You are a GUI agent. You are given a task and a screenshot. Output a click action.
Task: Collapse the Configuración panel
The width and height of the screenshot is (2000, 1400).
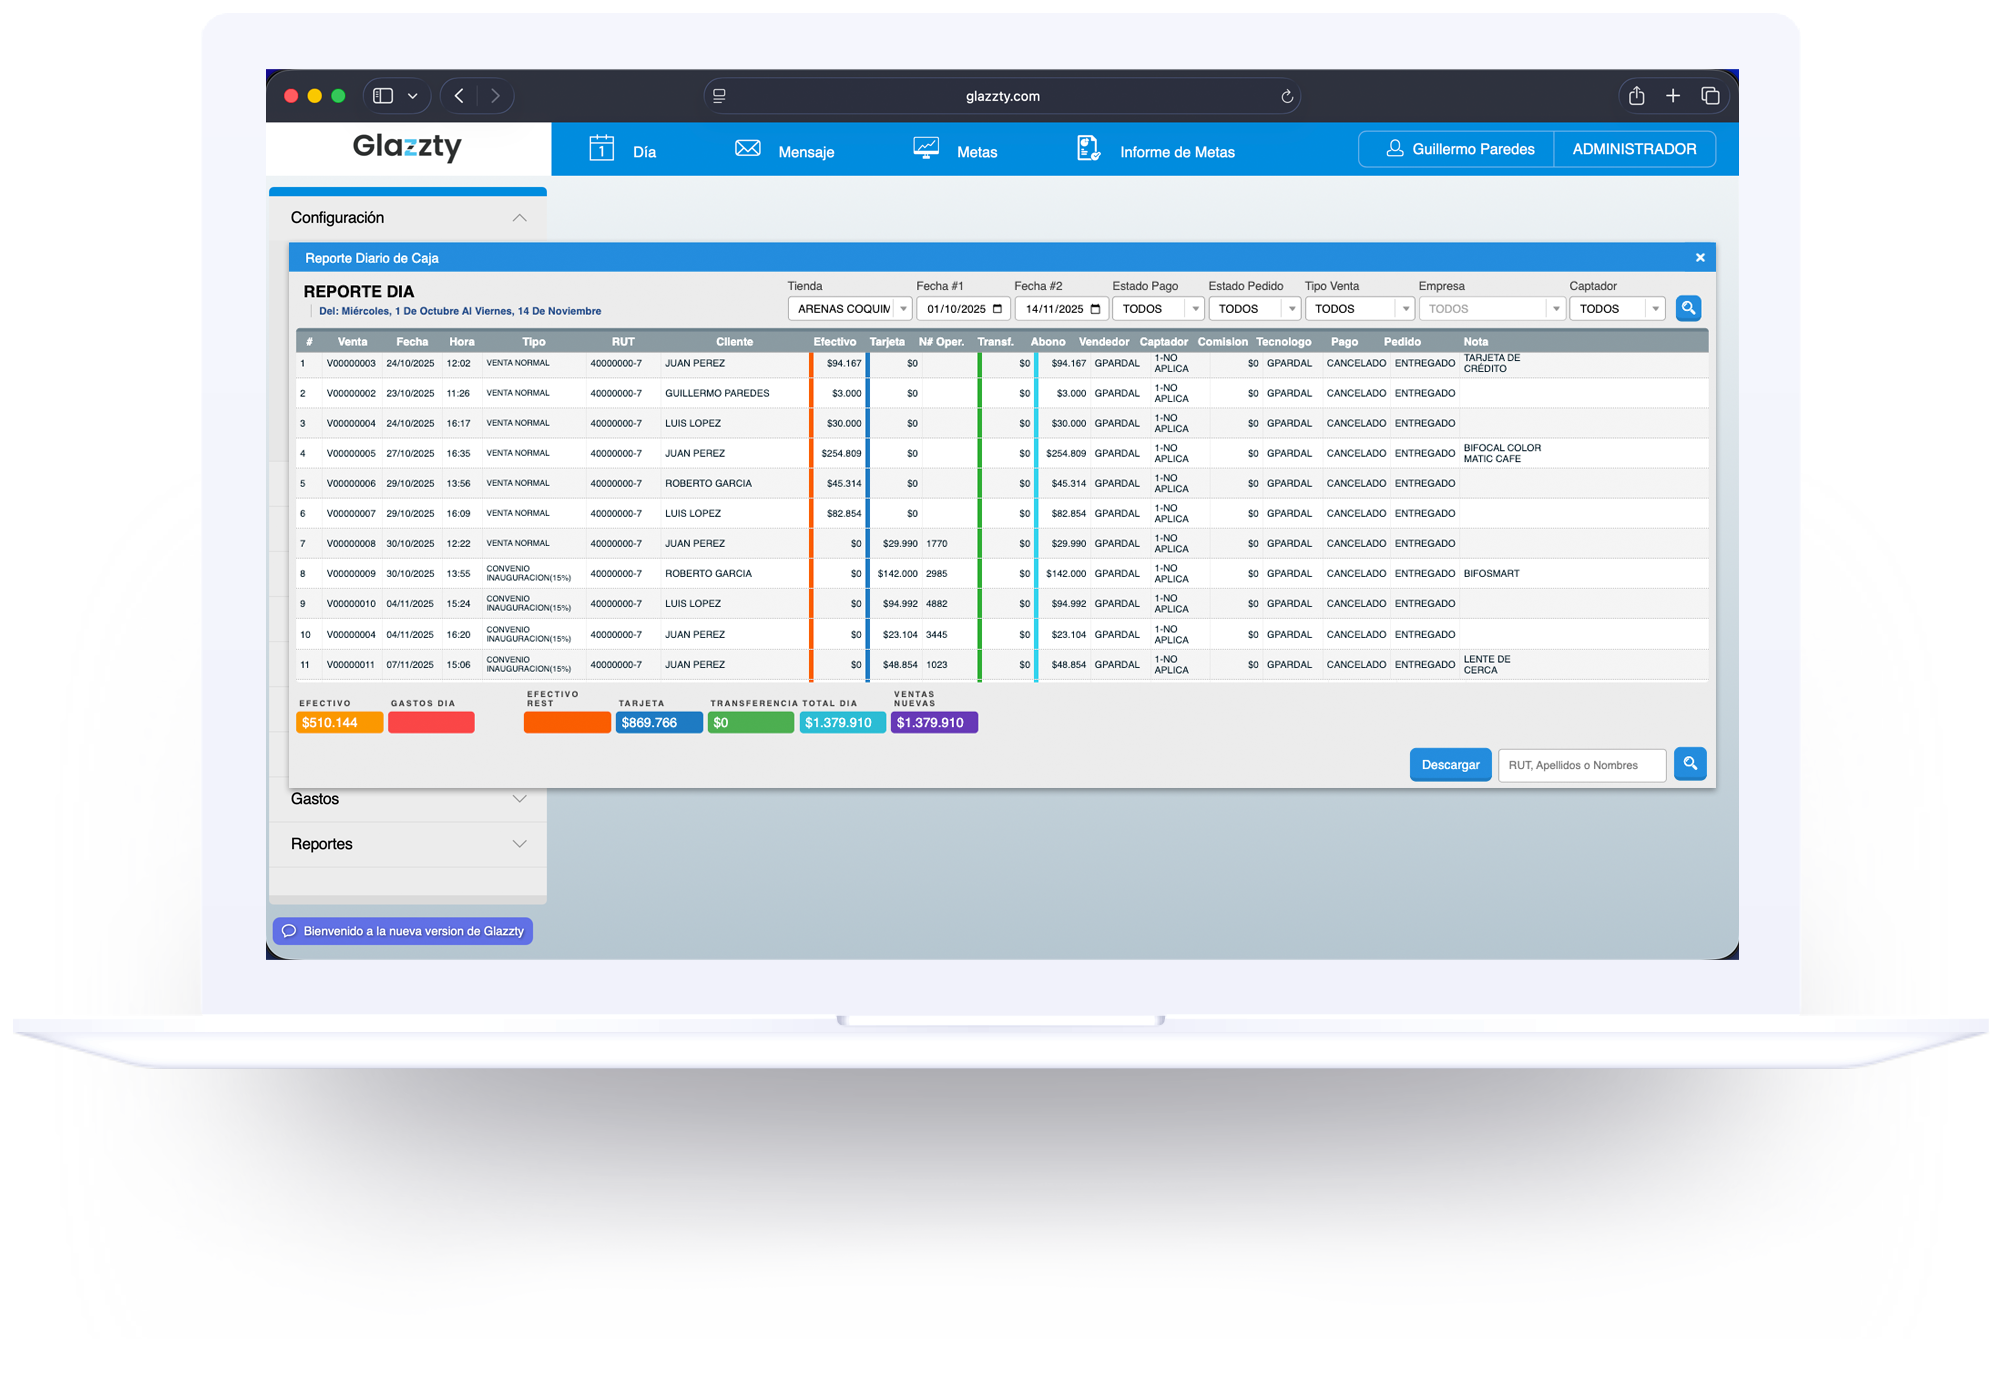pyautogui.click(x=518, y=217)
